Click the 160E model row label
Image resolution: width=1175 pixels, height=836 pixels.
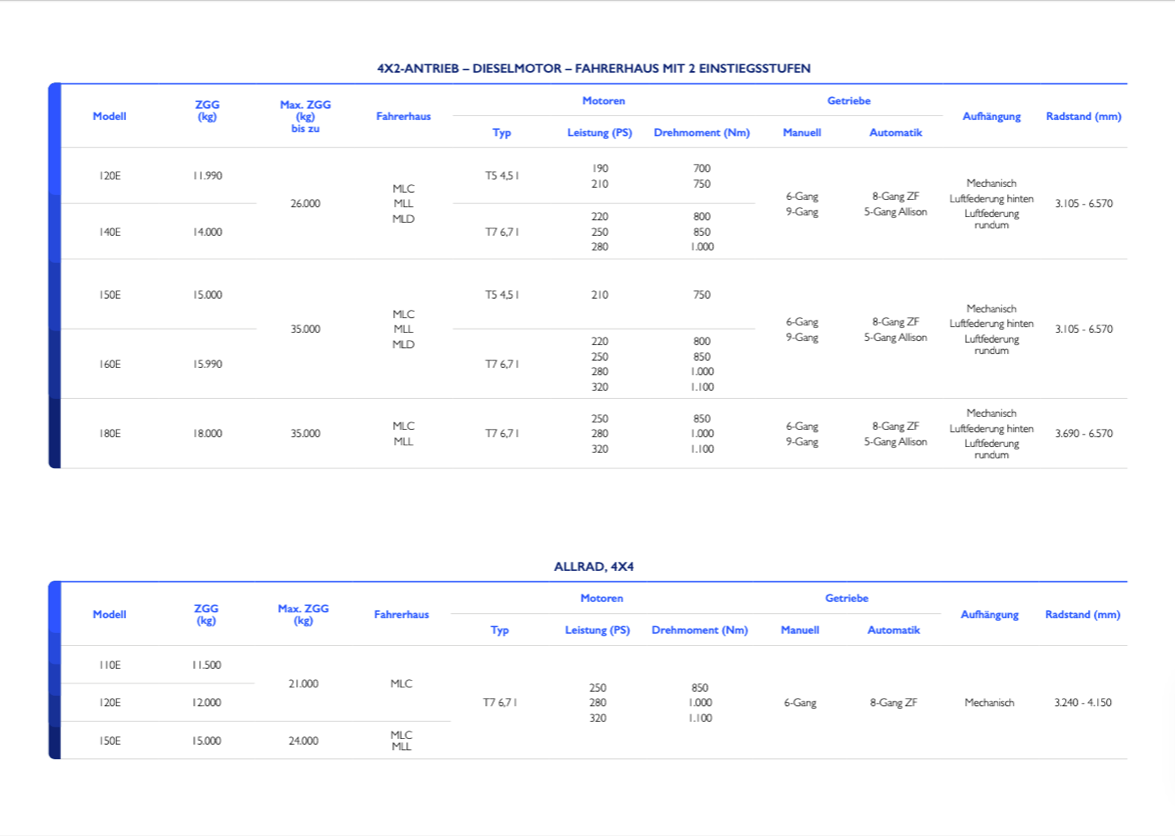[110, 364]
